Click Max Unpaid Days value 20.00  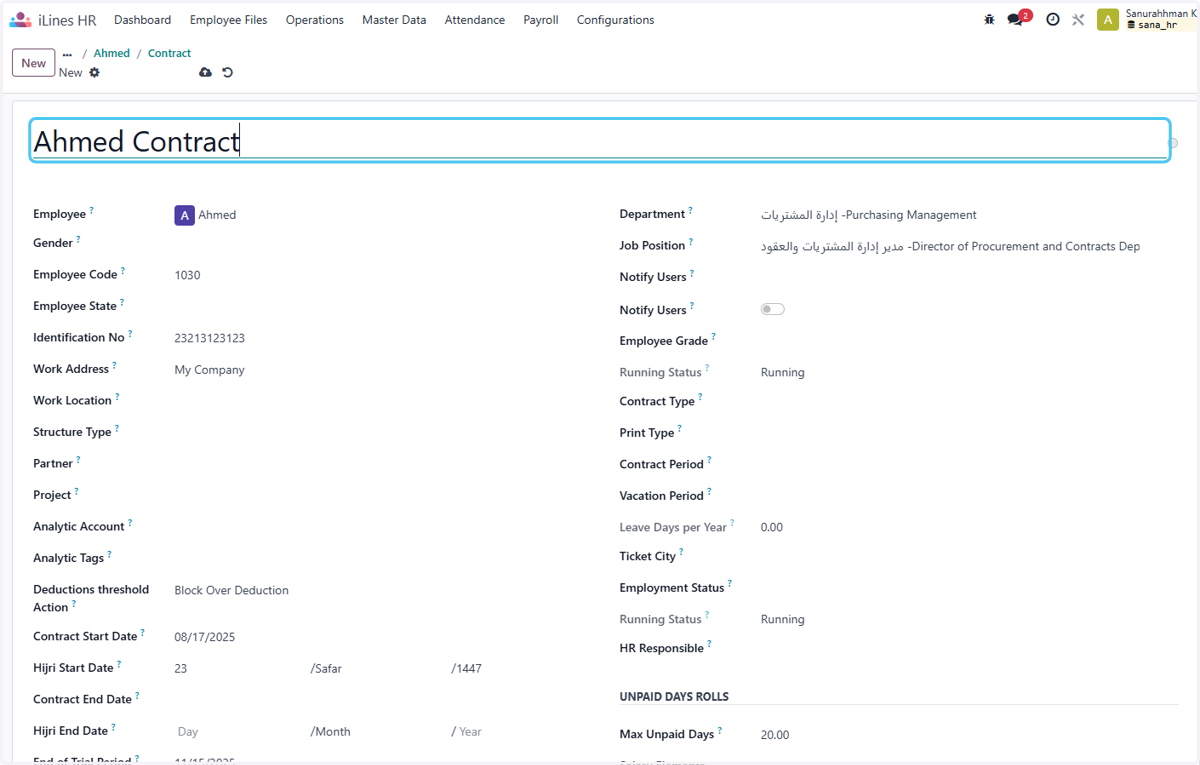pyautogui.click(x=775, y=735)
